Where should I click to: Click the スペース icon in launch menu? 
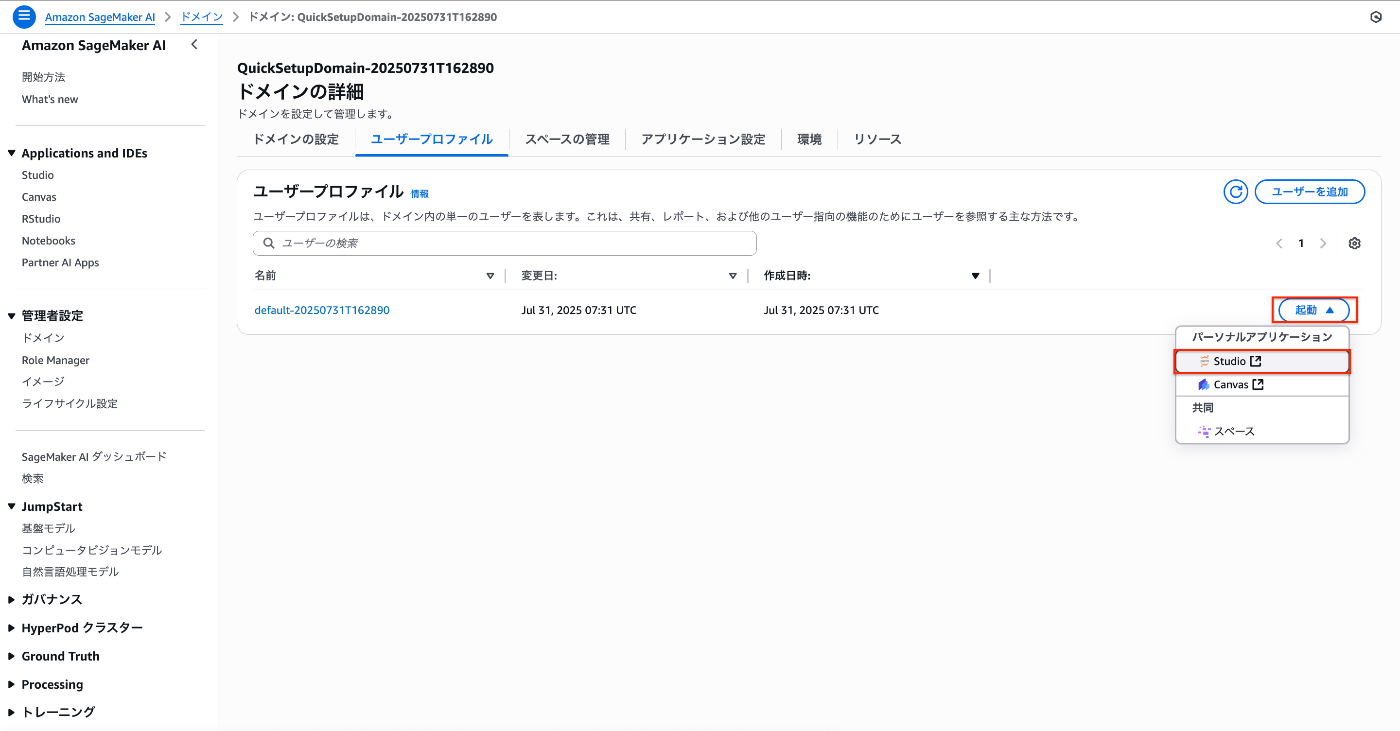point(1204,432)
